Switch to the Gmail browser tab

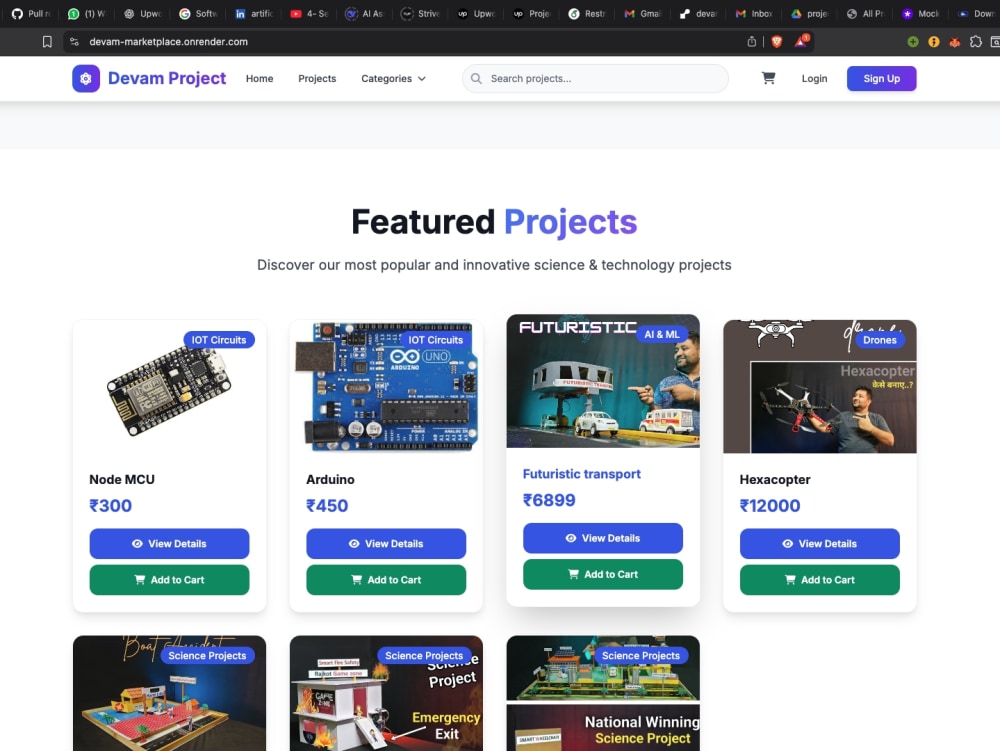(642, 13)
